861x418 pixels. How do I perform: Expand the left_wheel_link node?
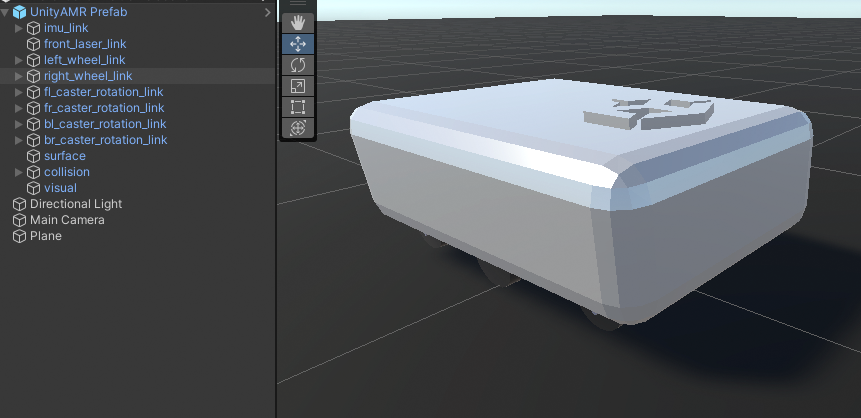point(19,60)
